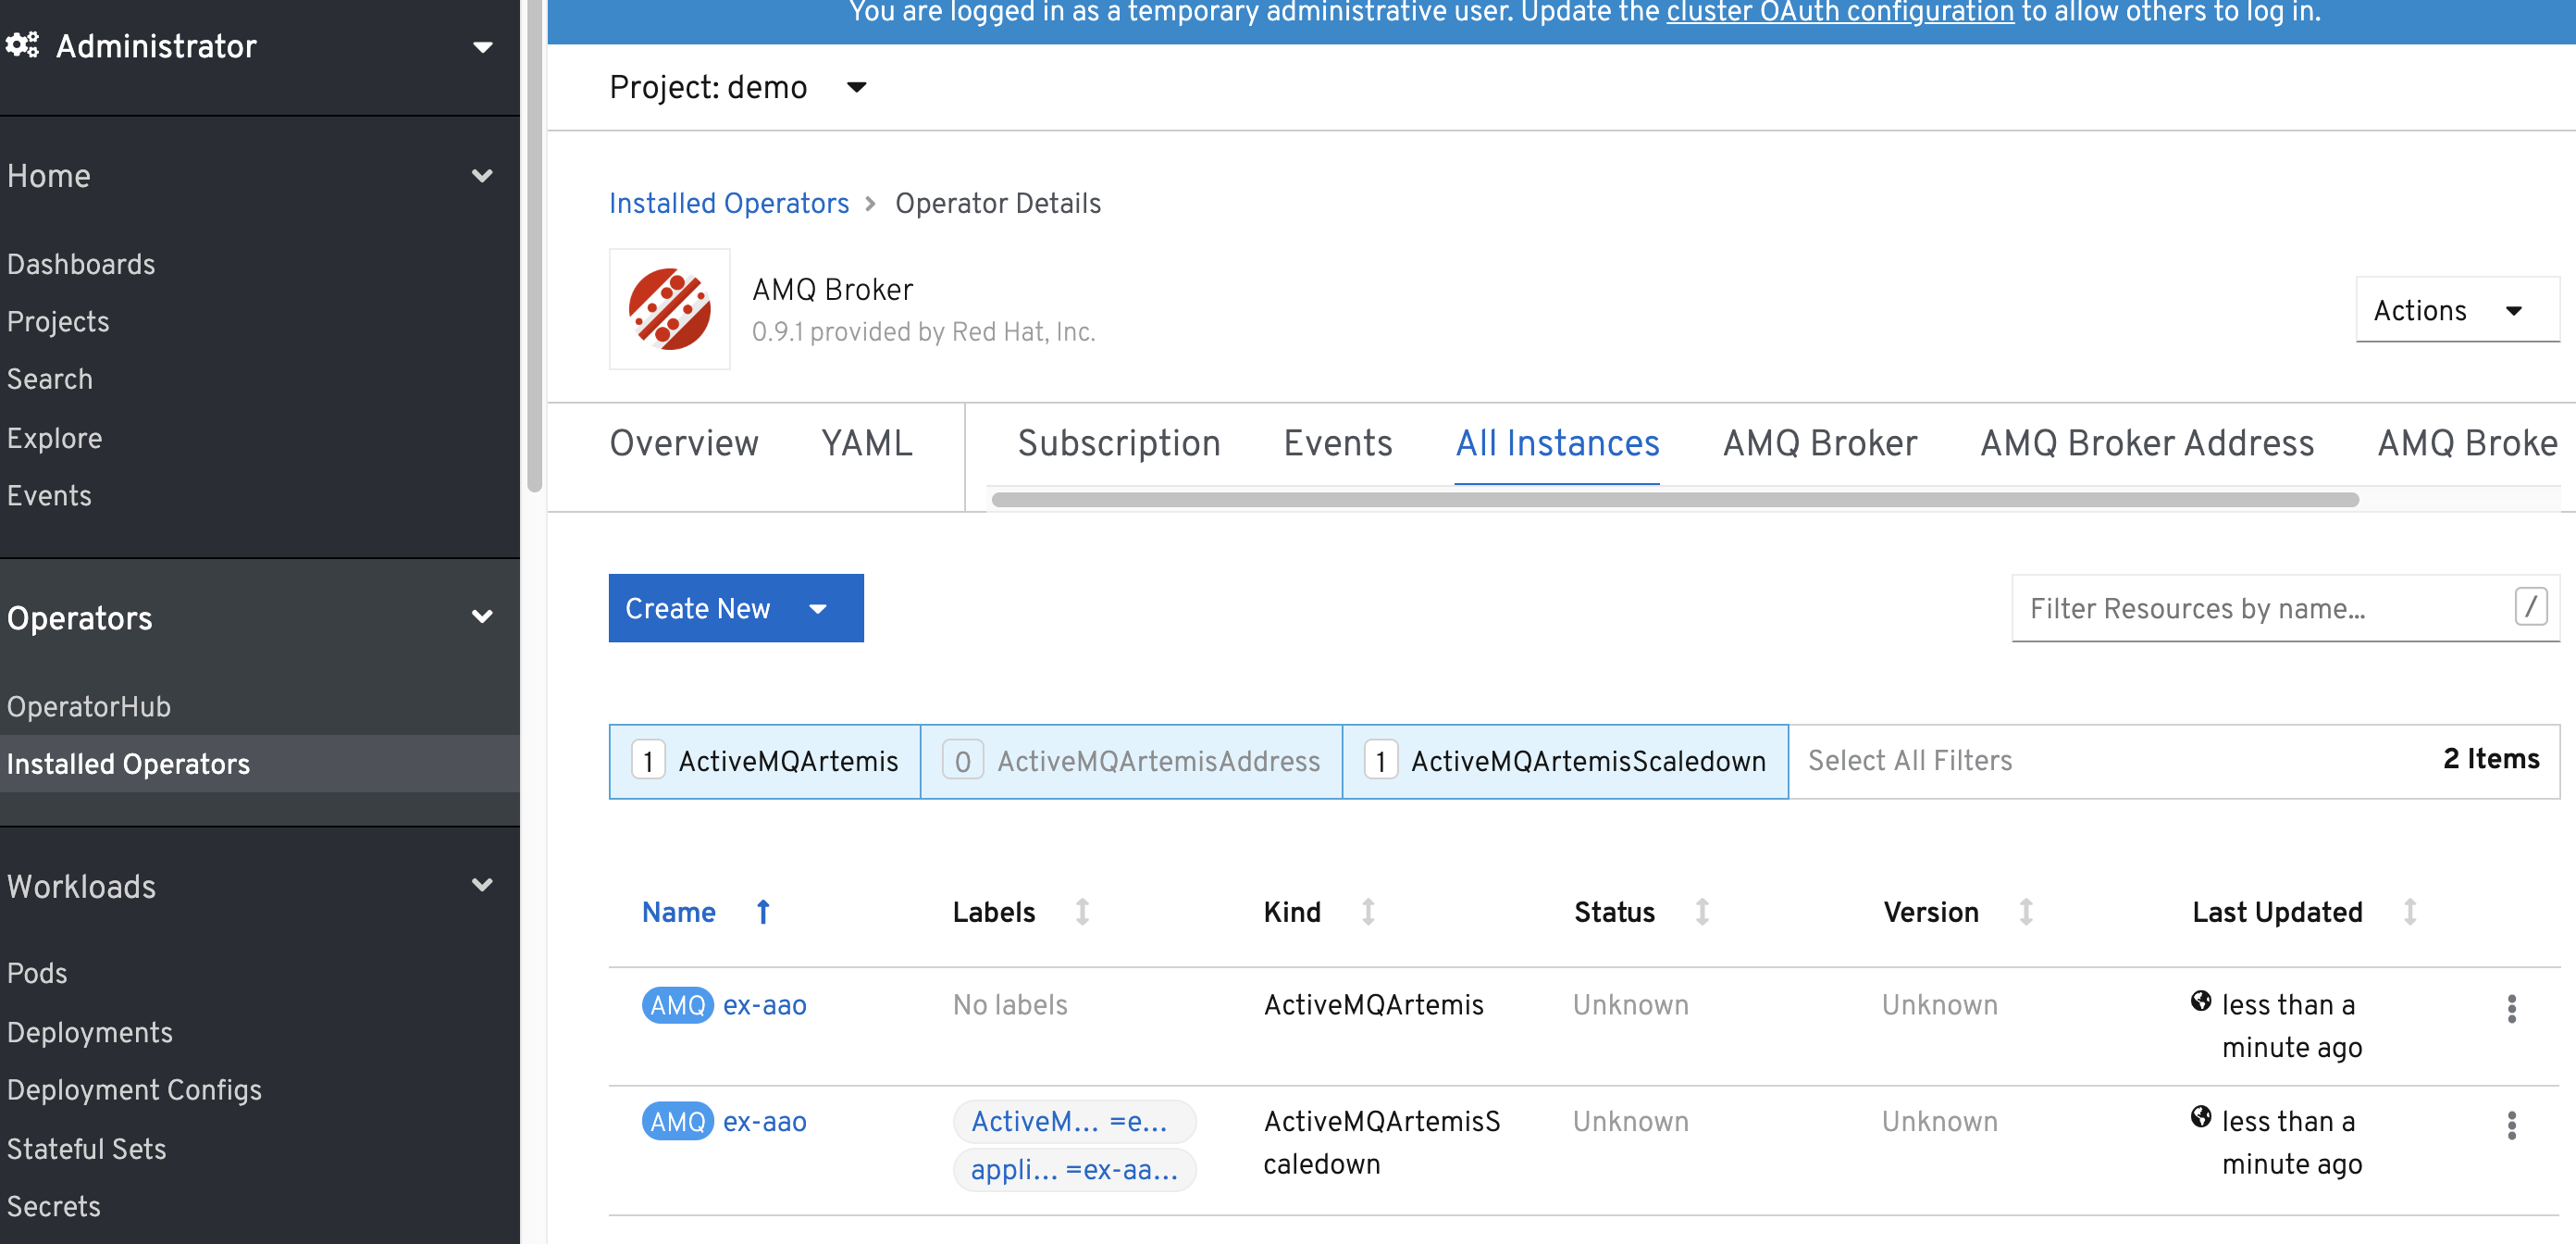The width and height of the screenshot is (2576, 1244).
Task: Open kebab menu for ActiveMQArtemisScaledown row
Action: pos(2511,1125)
